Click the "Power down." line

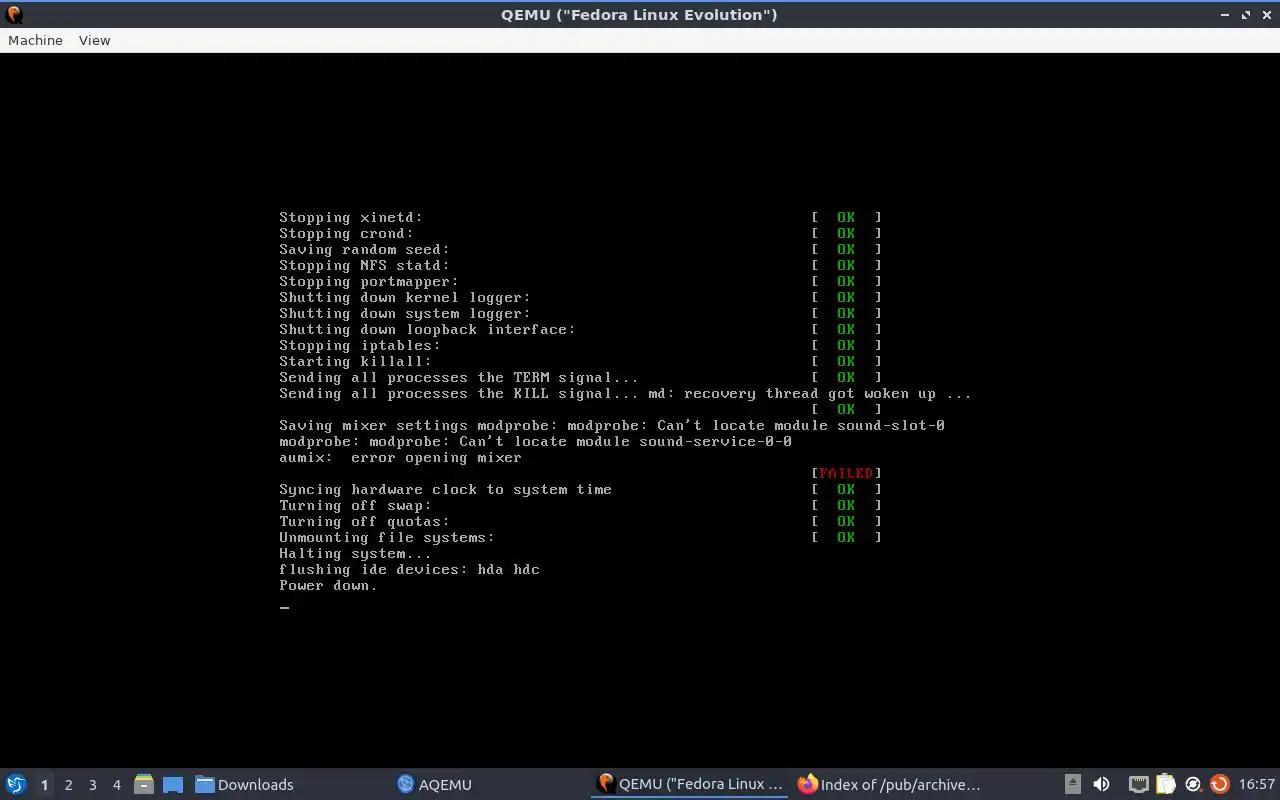(328, 585)
